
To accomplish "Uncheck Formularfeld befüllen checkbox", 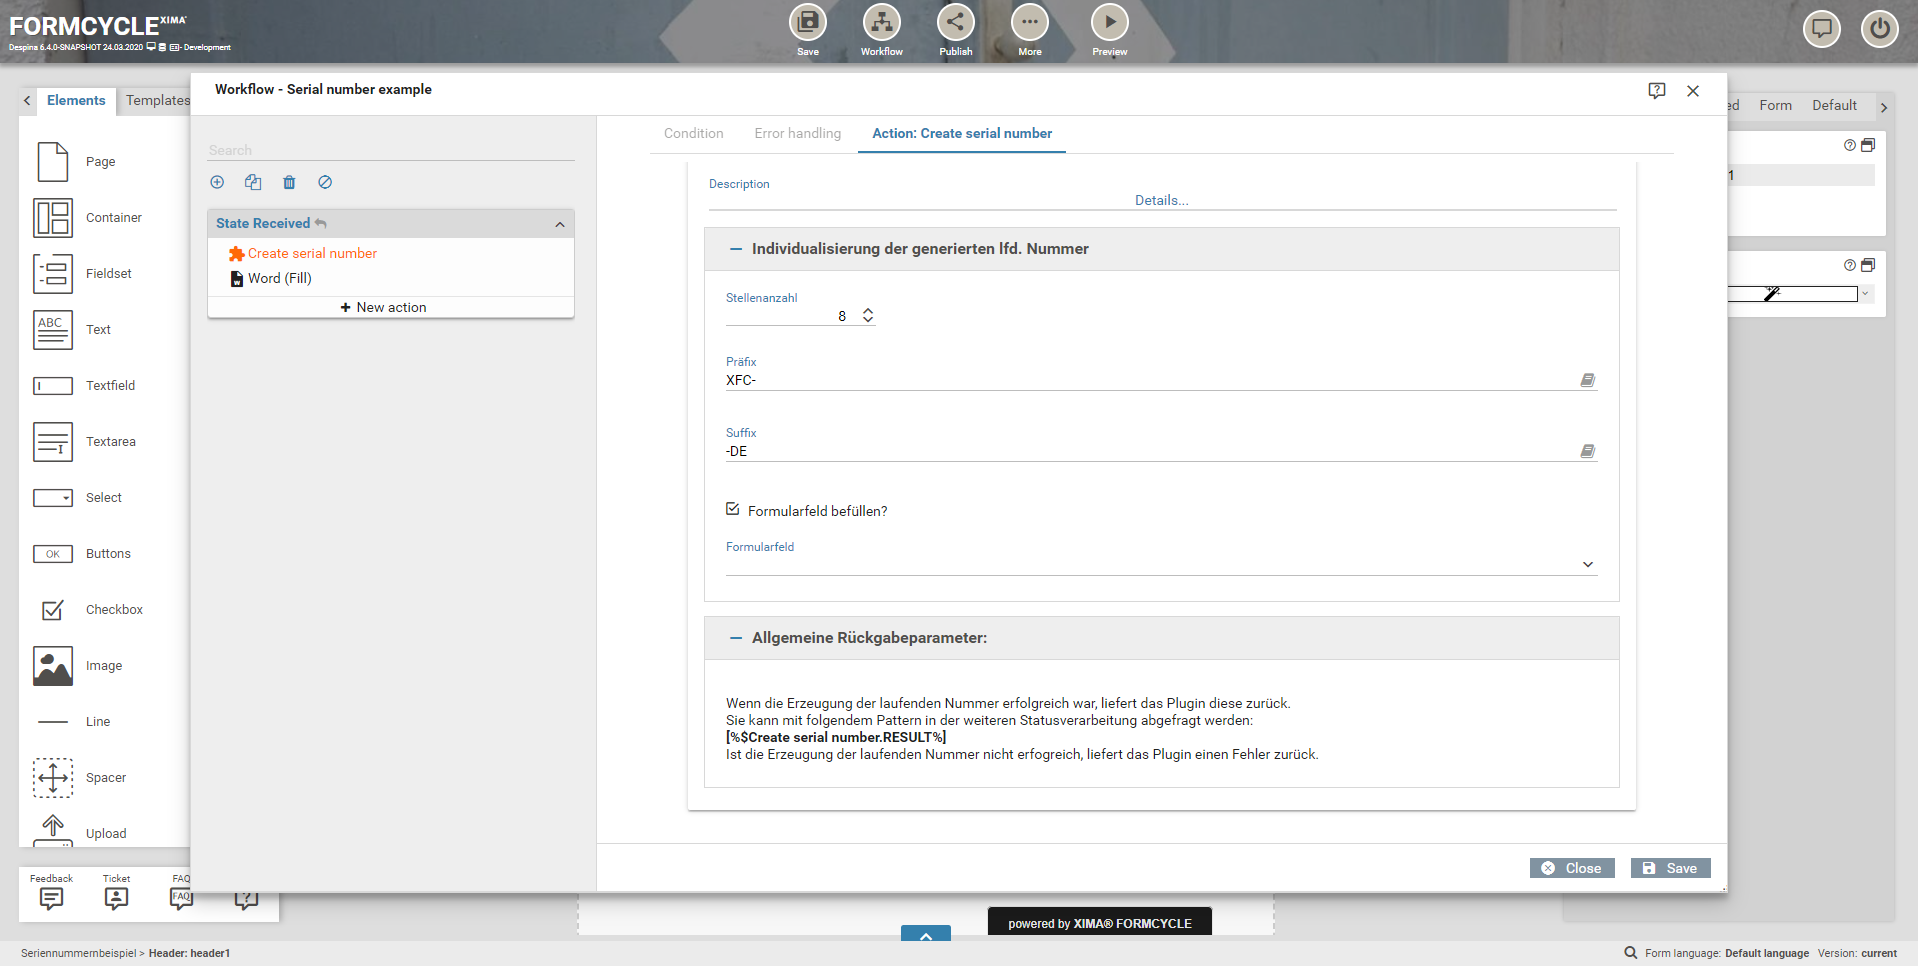I will [x=733, y=509].
